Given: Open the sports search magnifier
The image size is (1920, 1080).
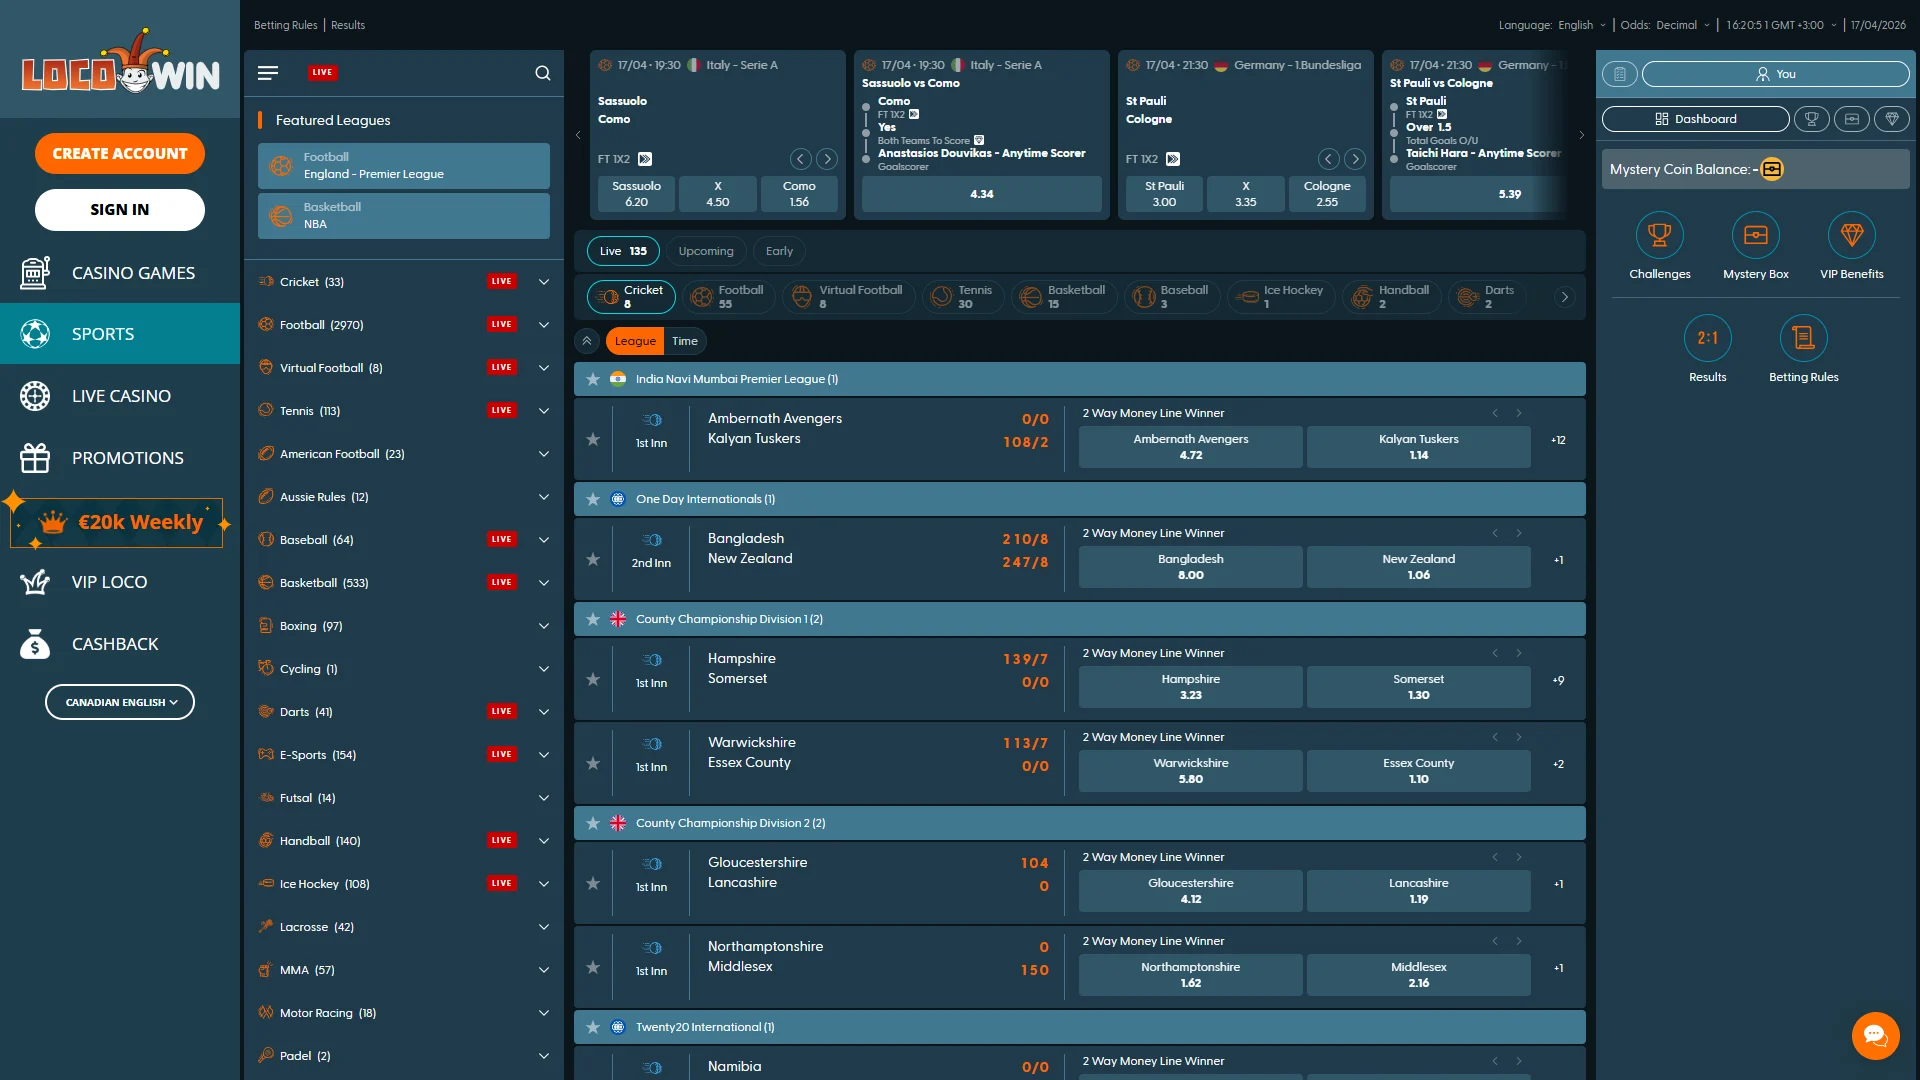Looking at the screenshot, I should pyautogui.click(x=543, y=73).
